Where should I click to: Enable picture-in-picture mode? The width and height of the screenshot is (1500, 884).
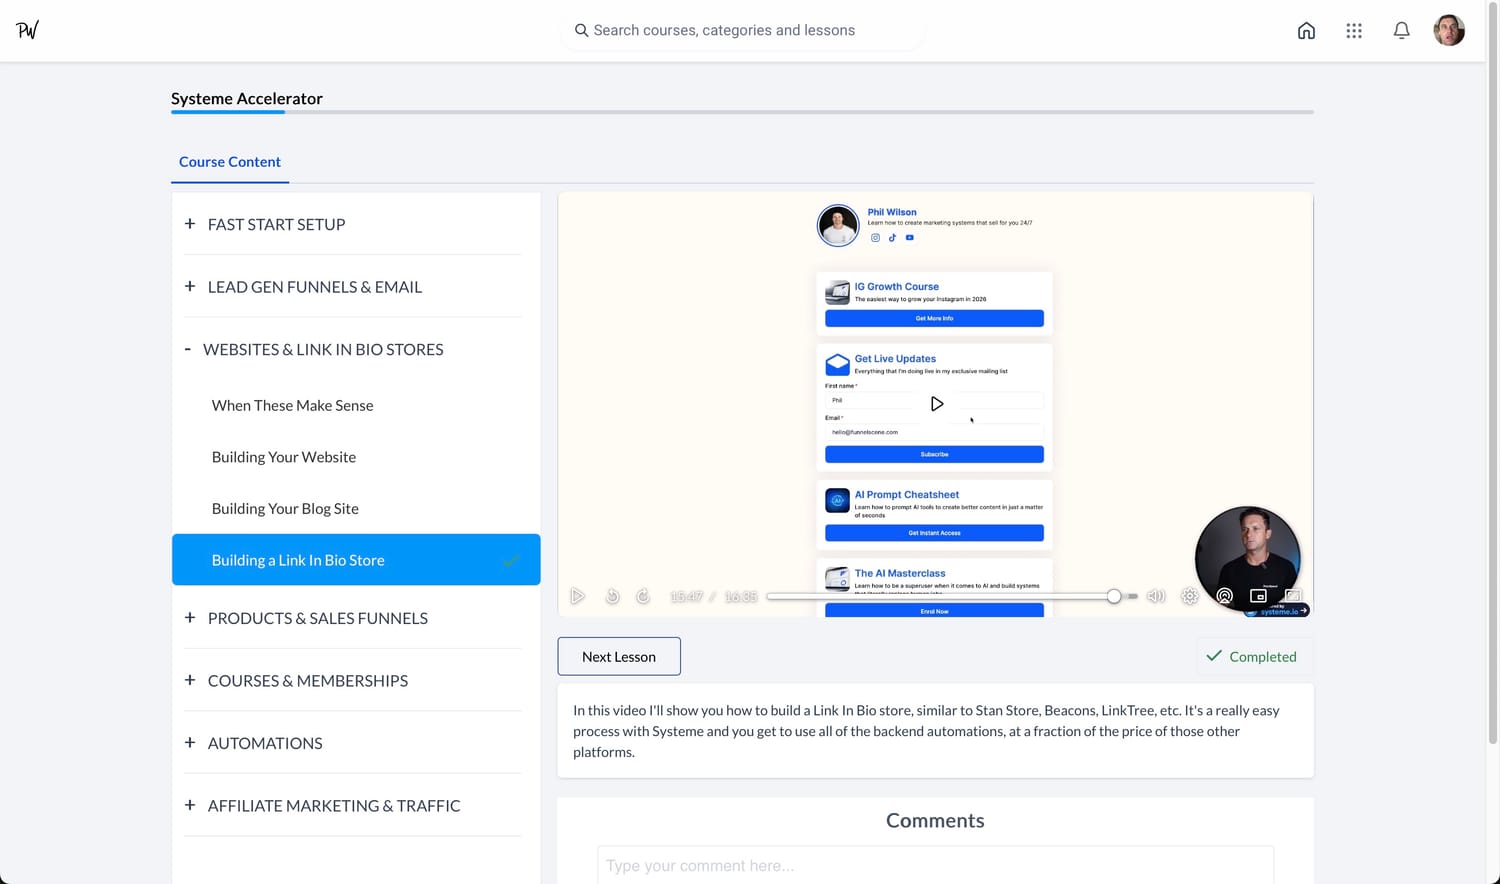click(1258, 596)
